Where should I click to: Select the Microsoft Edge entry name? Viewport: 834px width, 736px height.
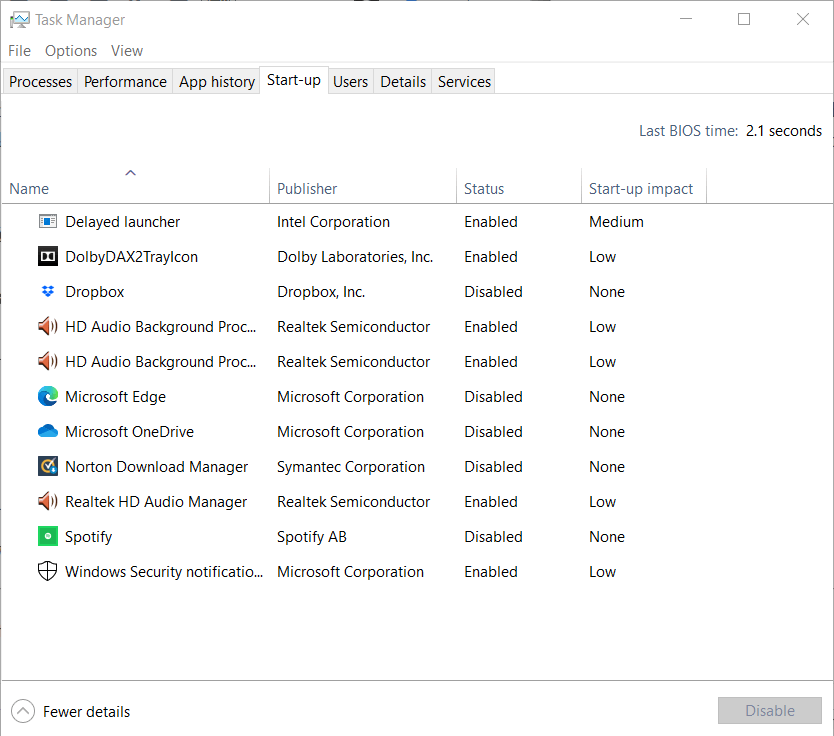(115, 397)
